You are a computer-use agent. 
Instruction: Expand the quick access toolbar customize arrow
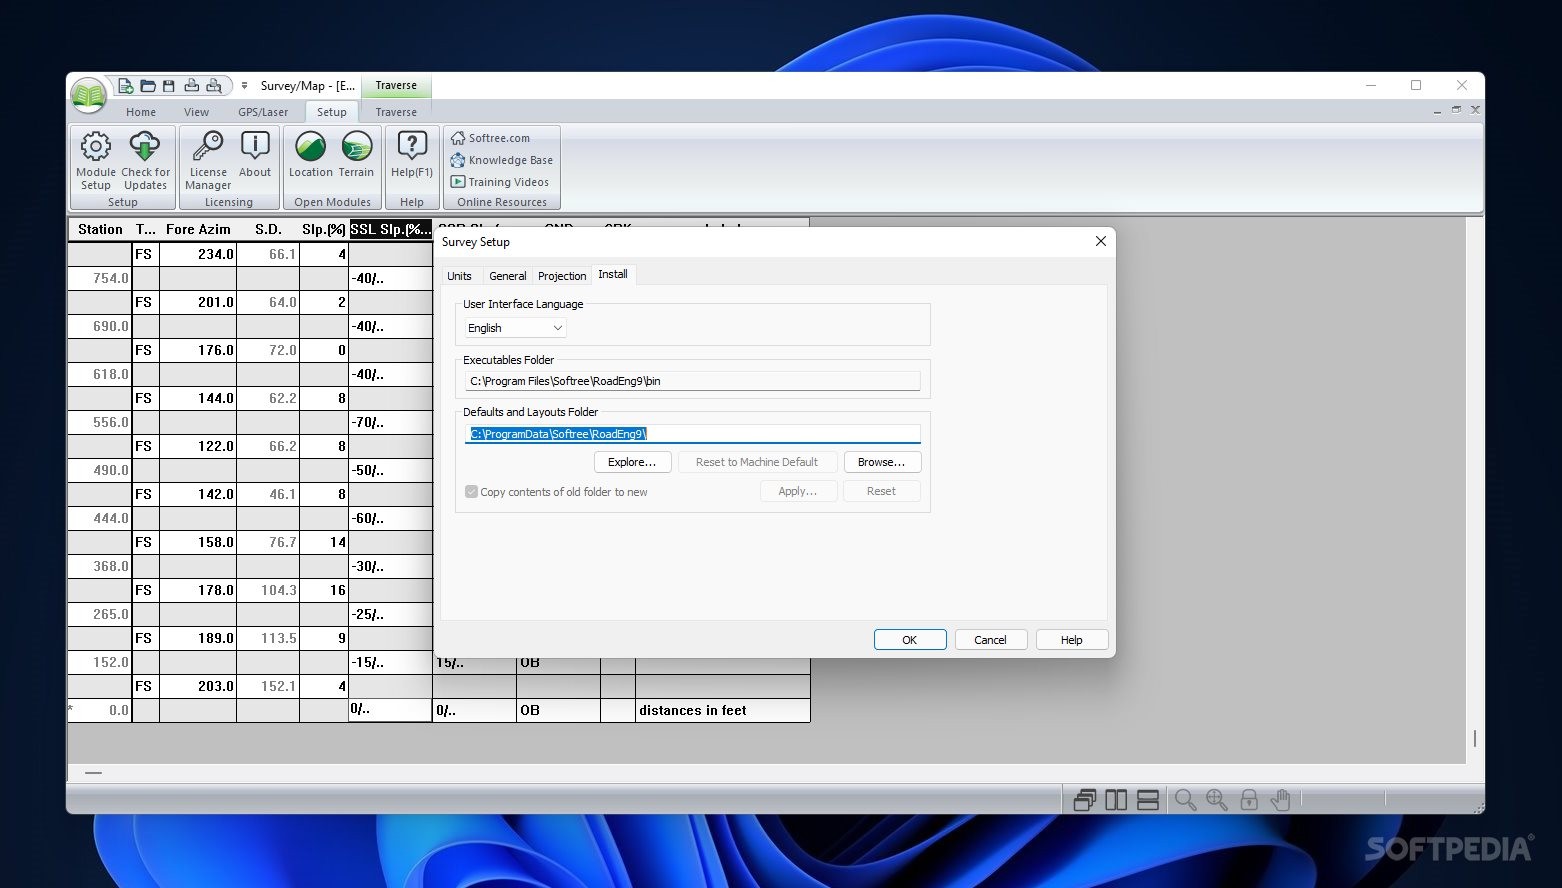tap(244, 86)
